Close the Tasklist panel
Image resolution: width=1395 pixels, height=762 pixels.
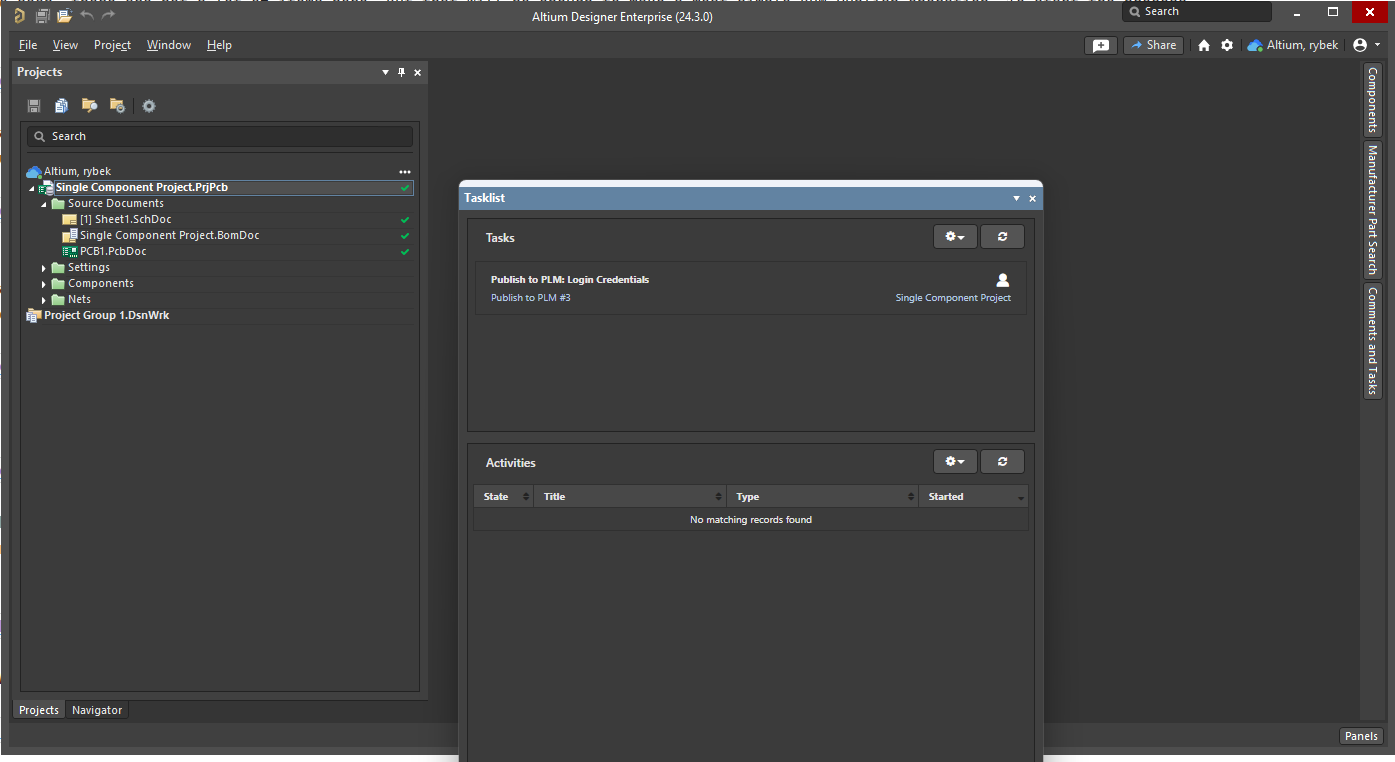coord(1033,199)
